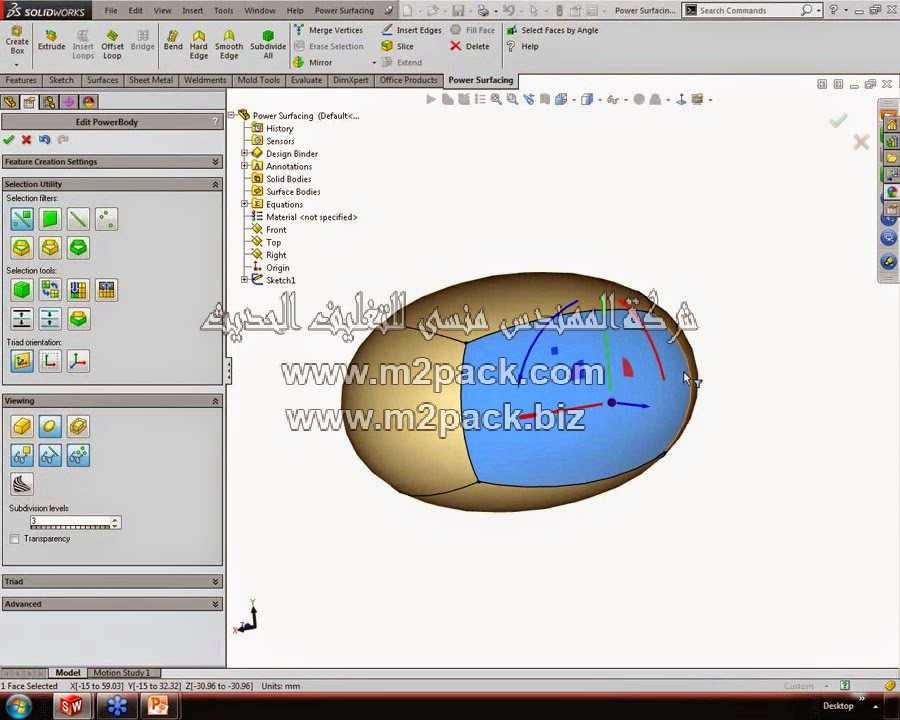Select the green cube selection tool
This screenshot has width=900, height=720.
coord(22,289)
